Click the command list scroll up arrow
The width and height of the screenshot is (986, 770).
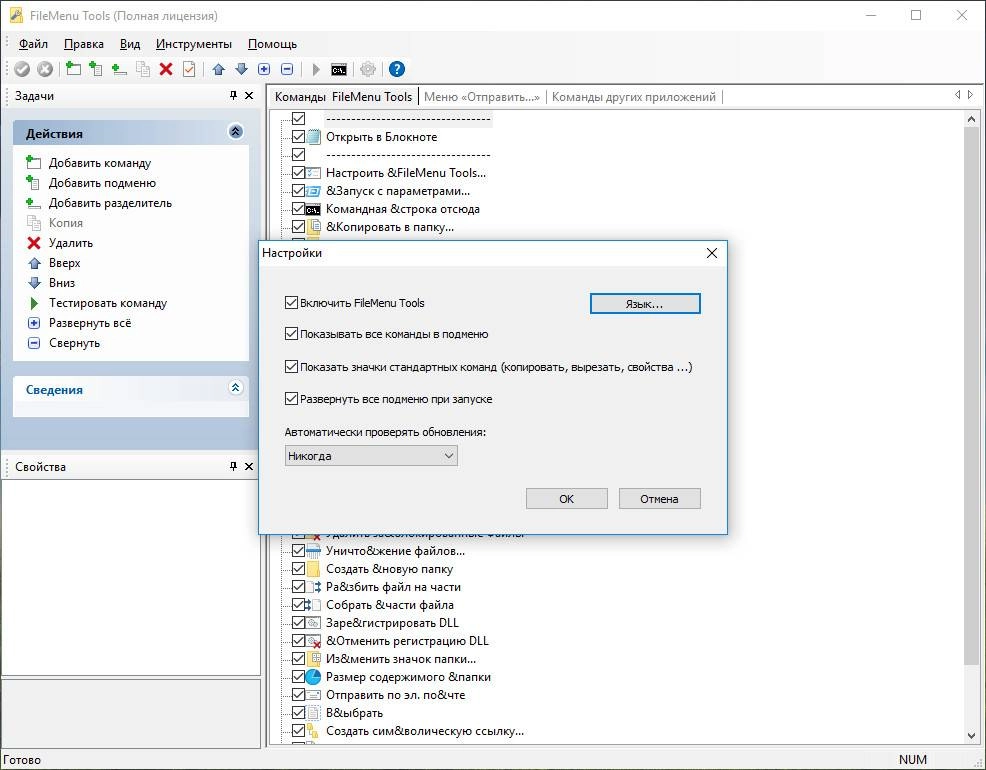point(971,119)
